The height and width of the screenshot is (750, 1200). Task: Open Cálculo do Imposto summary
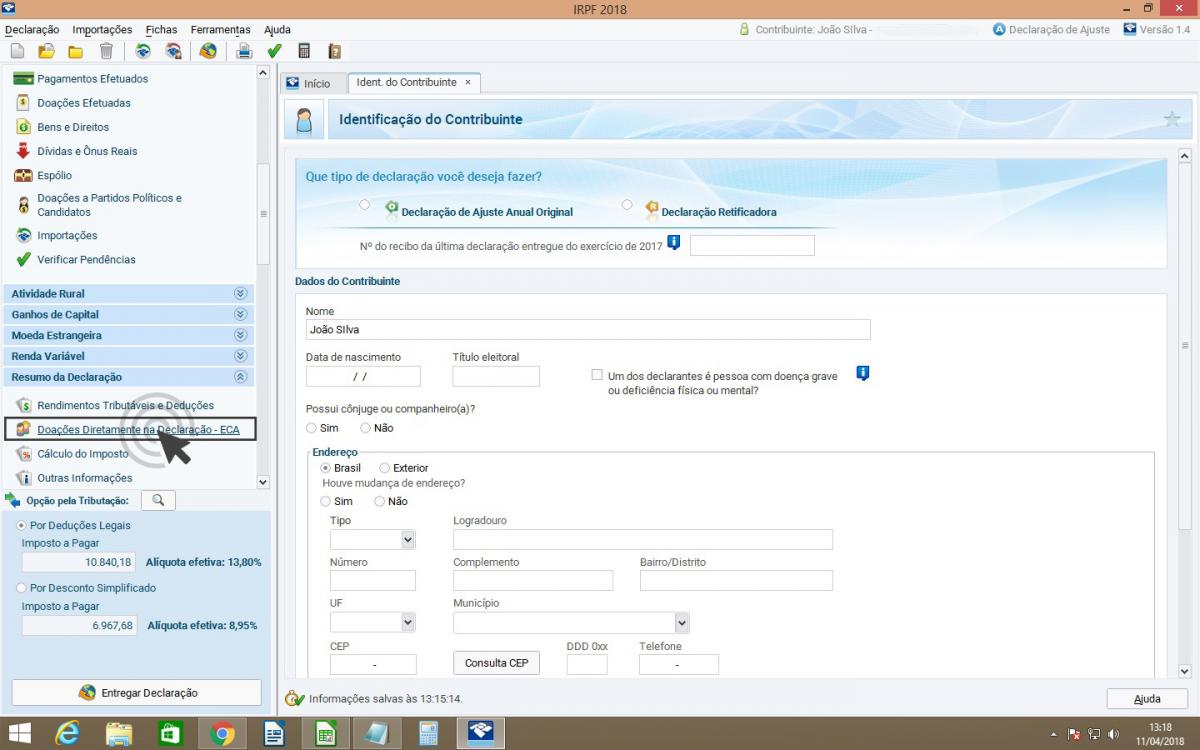pyautogui.click(x=83, y=453)
